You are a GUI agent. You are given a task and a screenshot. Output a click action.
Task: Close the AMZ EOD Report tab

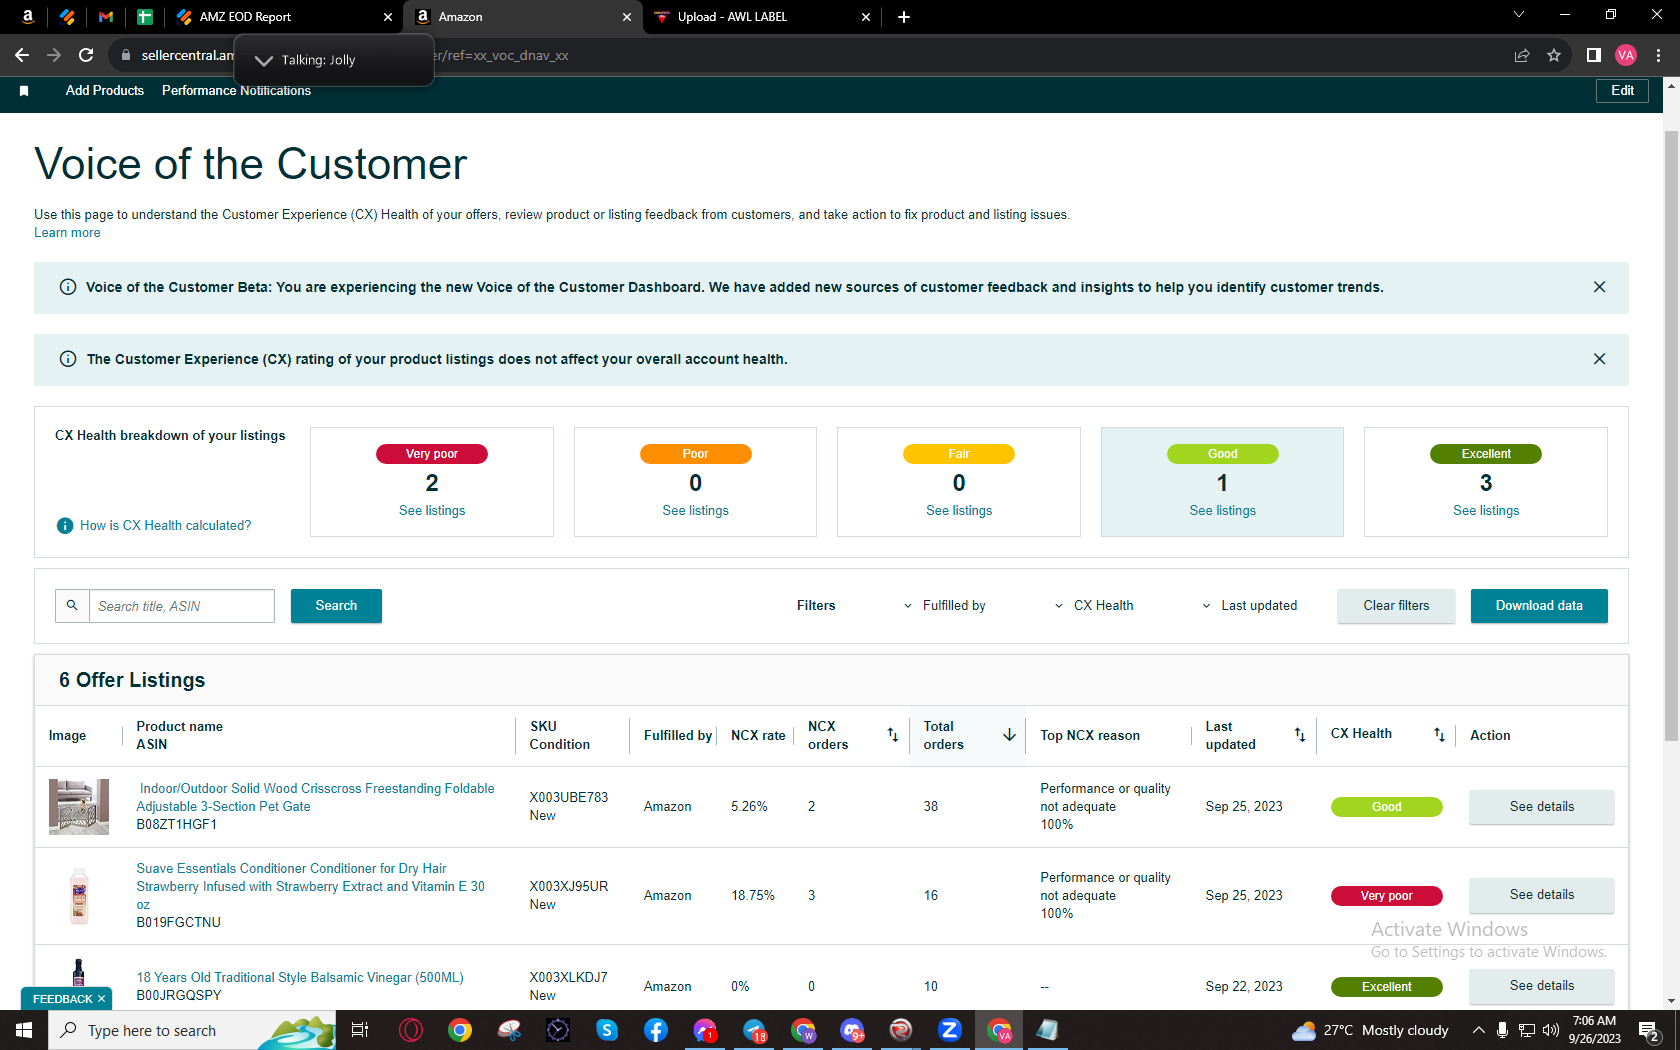388,17
